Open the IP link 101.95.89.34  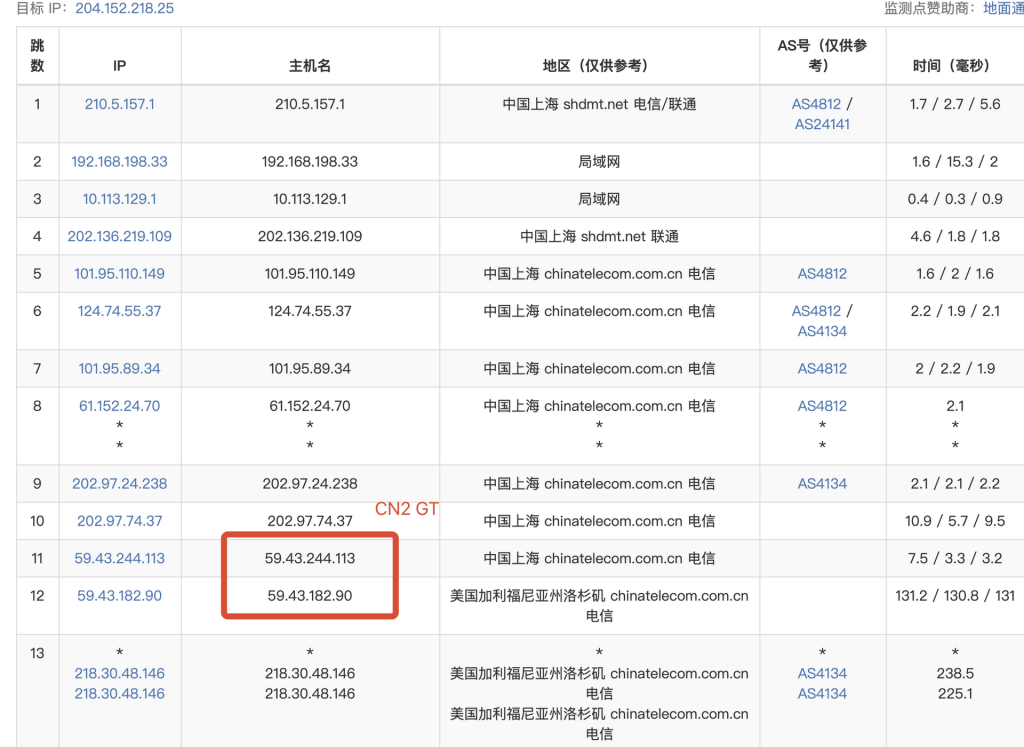click(119, 368)
